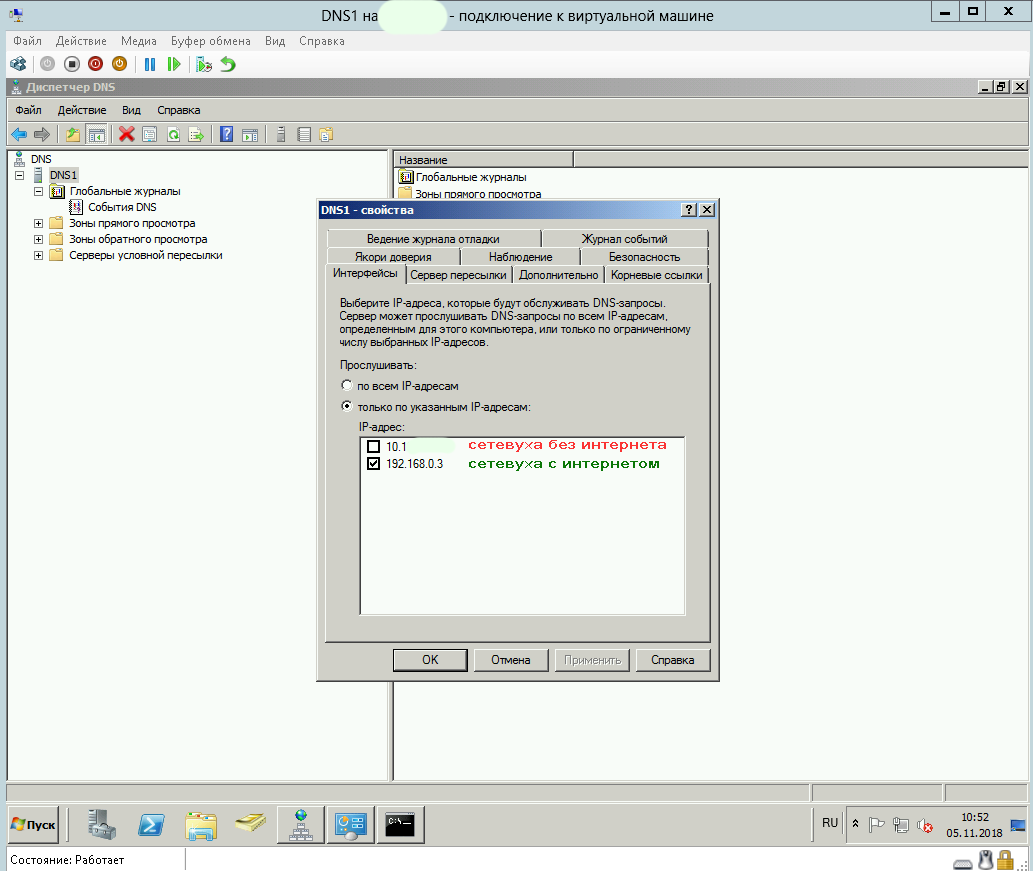1033x871 pixels.
Task: Click the new record list toolbar icon
Action: [x=304, y=134]
